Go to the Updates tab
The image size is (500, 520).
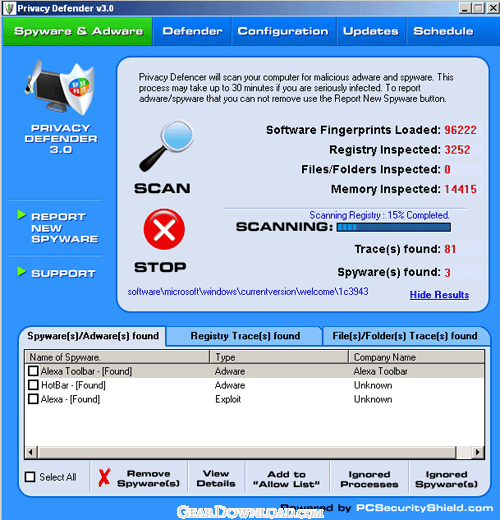click(371, 31)
